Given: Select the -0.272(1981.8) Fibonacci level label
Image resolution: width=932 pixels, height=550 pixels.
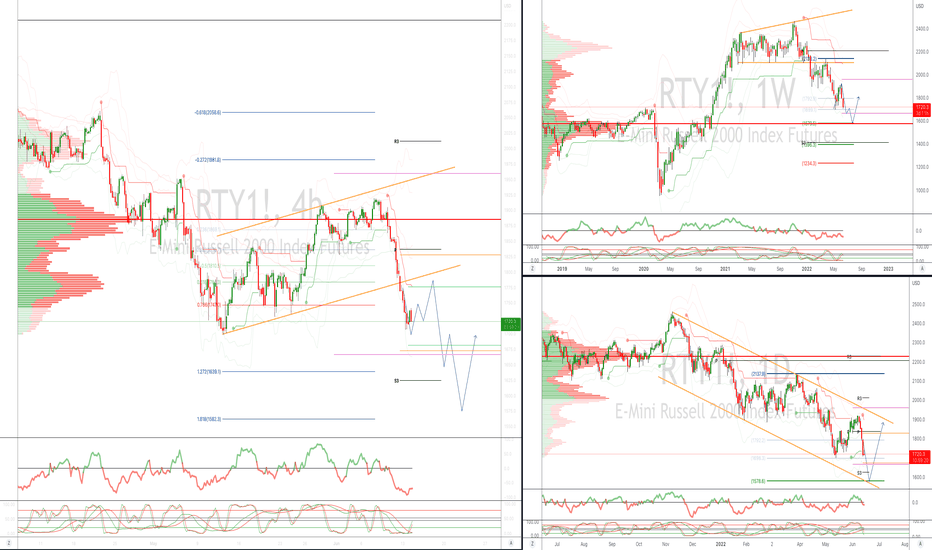Looking at the screenshot, I should click(208, 159).
